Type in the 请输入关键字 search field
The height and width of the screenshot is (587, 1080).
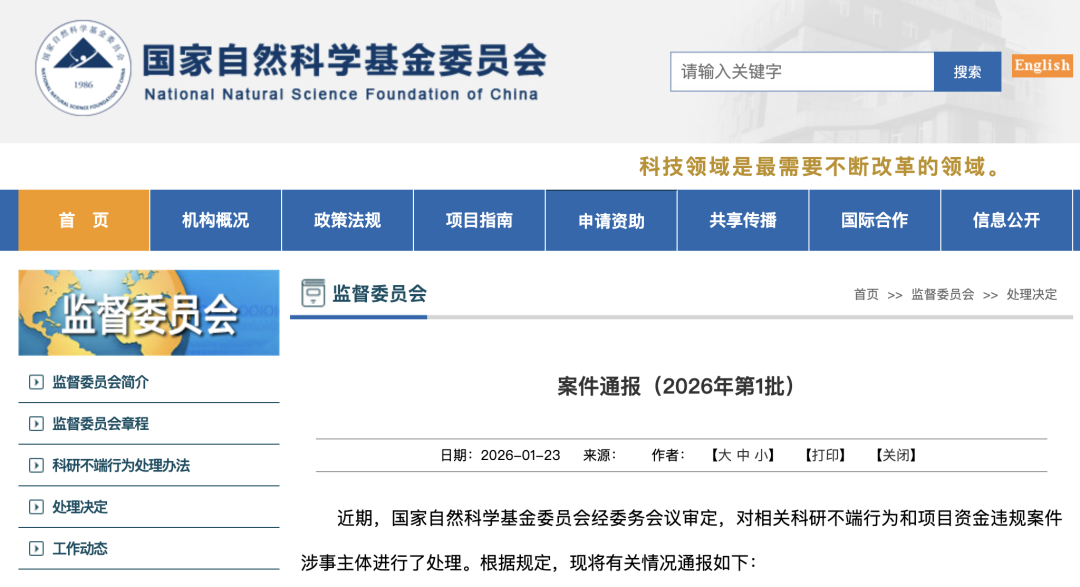click(801, 72)
